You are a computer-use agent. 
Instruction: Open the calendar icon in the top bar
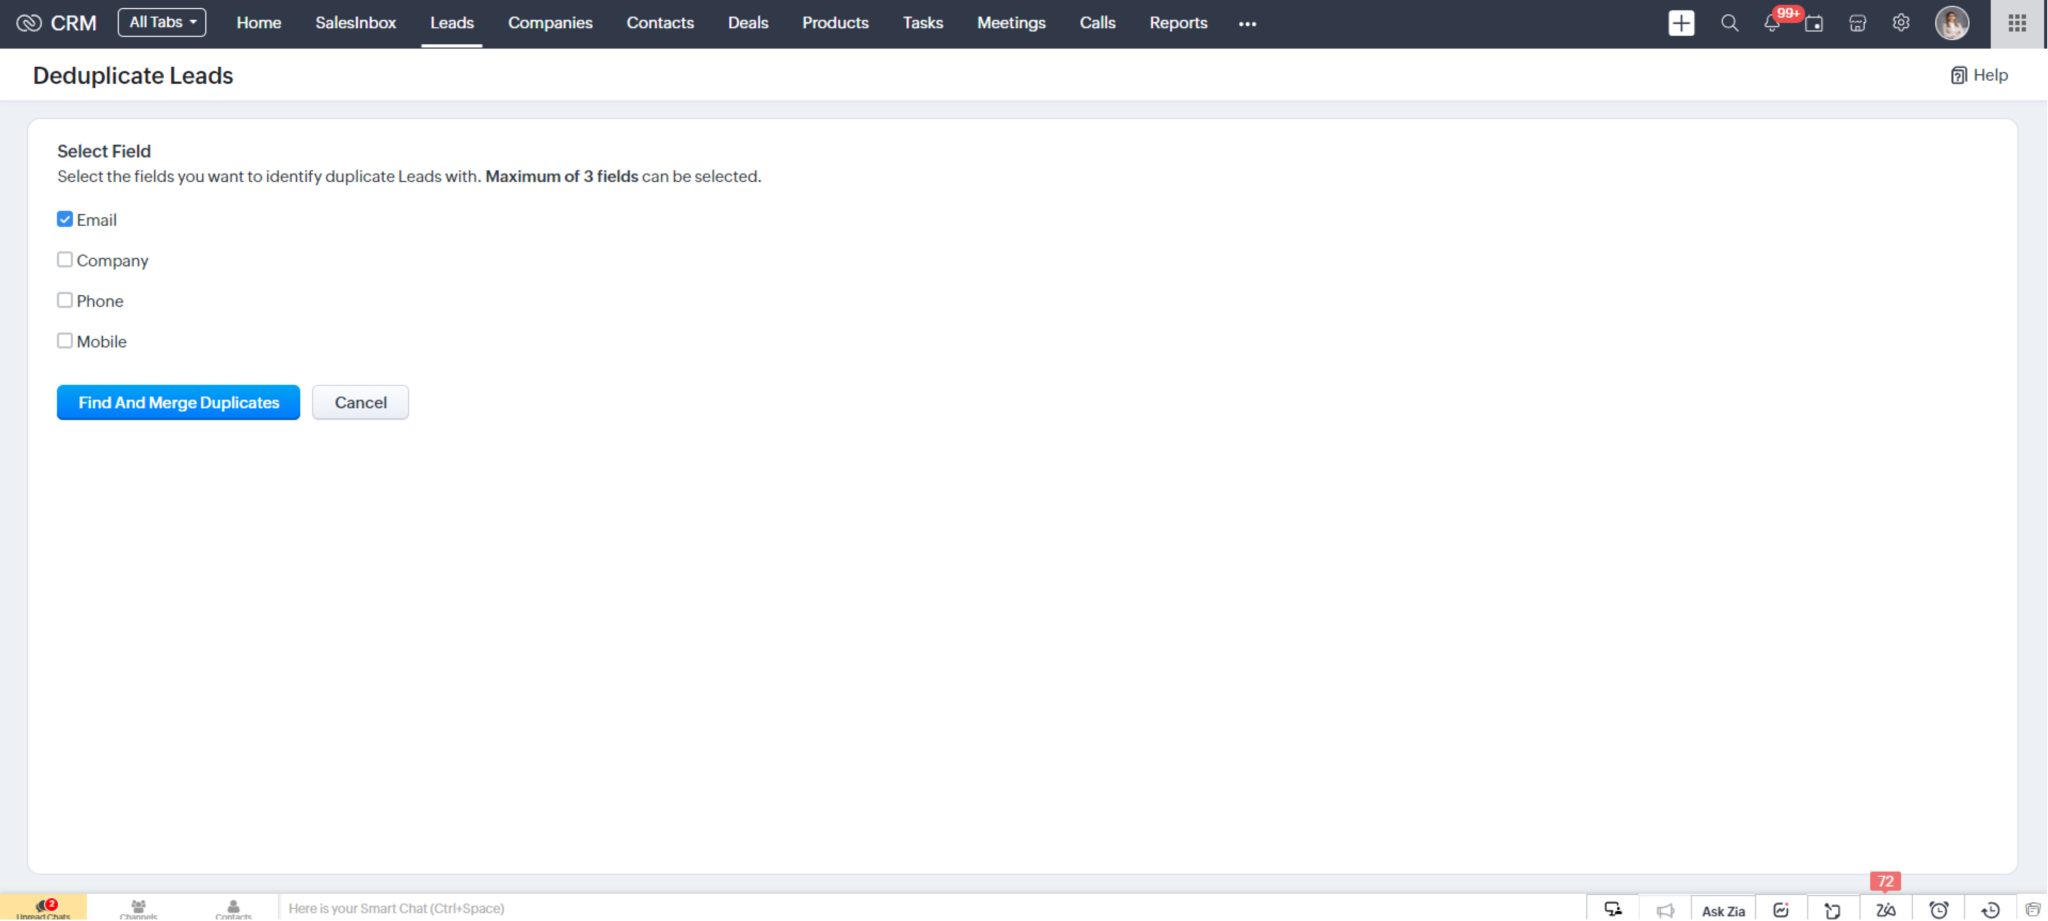1815,23
